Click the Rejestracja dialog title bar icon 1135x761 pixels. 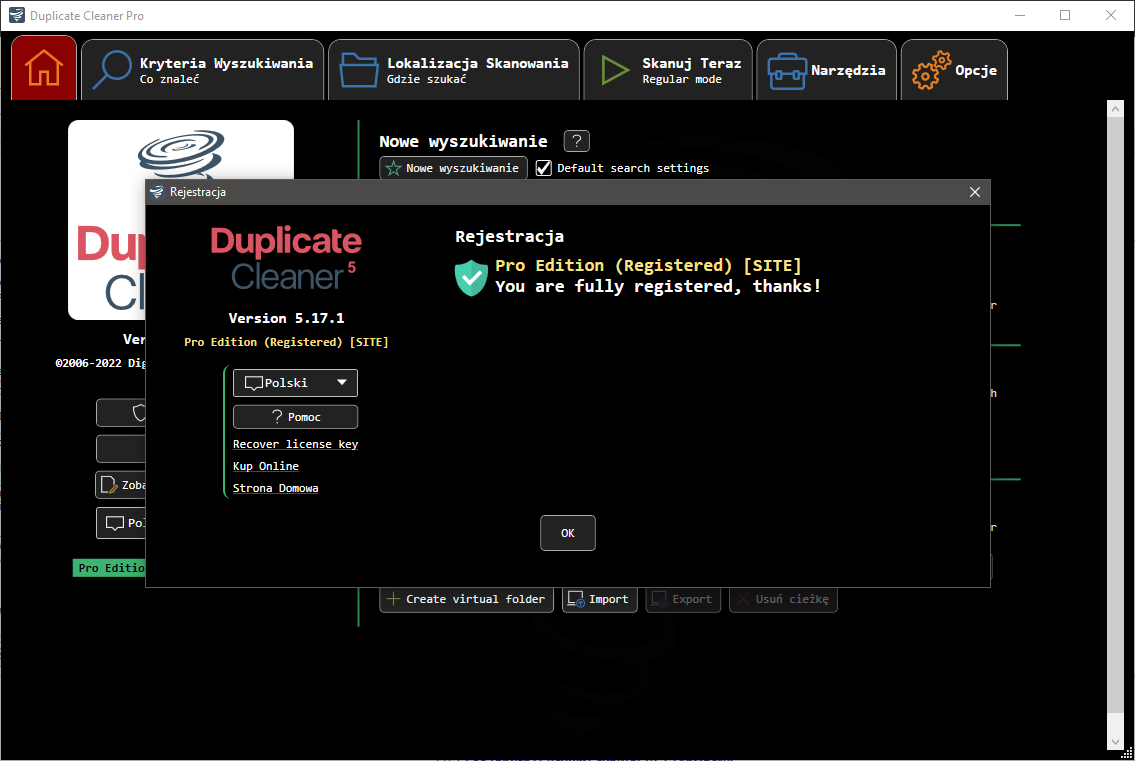(156, 192)
